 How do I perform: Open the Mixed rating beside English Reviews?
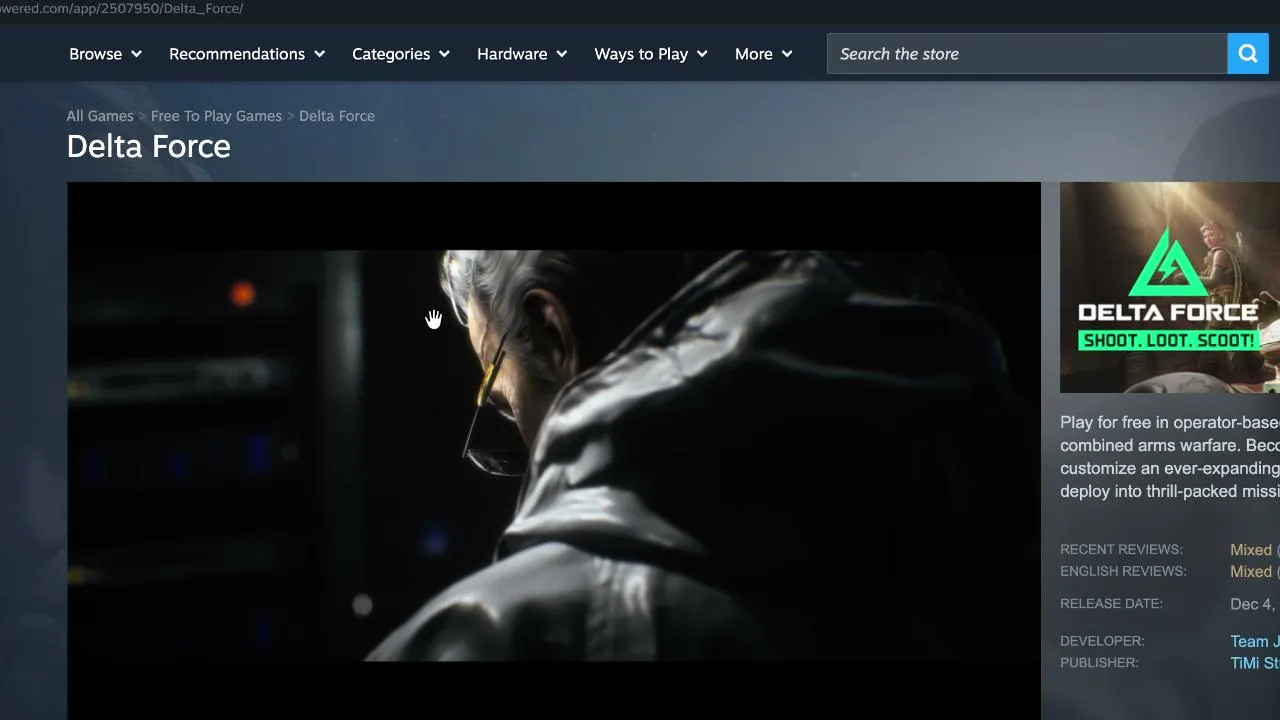click(x=1251, y=572)
